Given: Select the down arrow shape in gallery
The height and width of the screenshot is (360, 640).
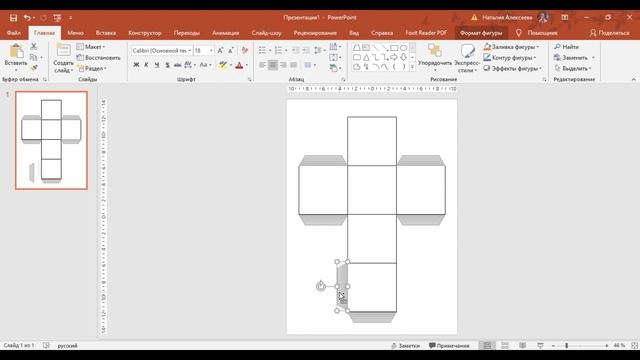Looking at the screenshot, I should point(403,58).
